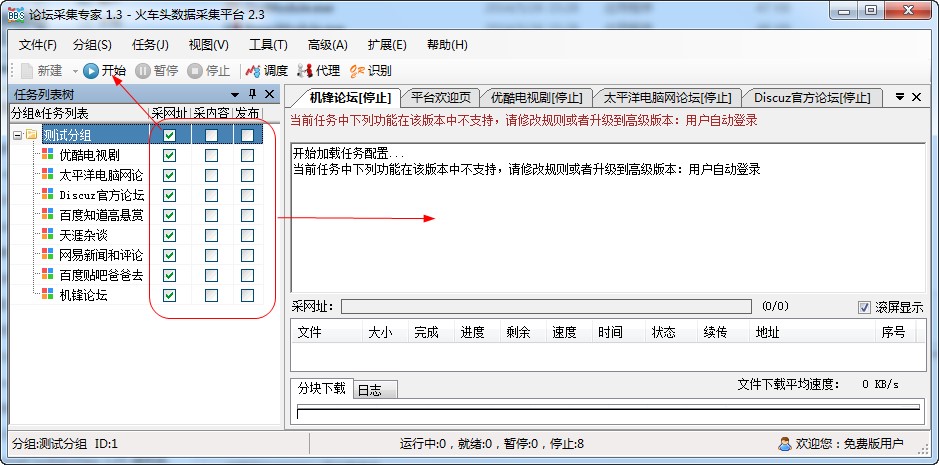The height and width of the screenshot is (465, 939).
Task: Check 发布 for Discuz官方论坛
Action: [247, 195]
